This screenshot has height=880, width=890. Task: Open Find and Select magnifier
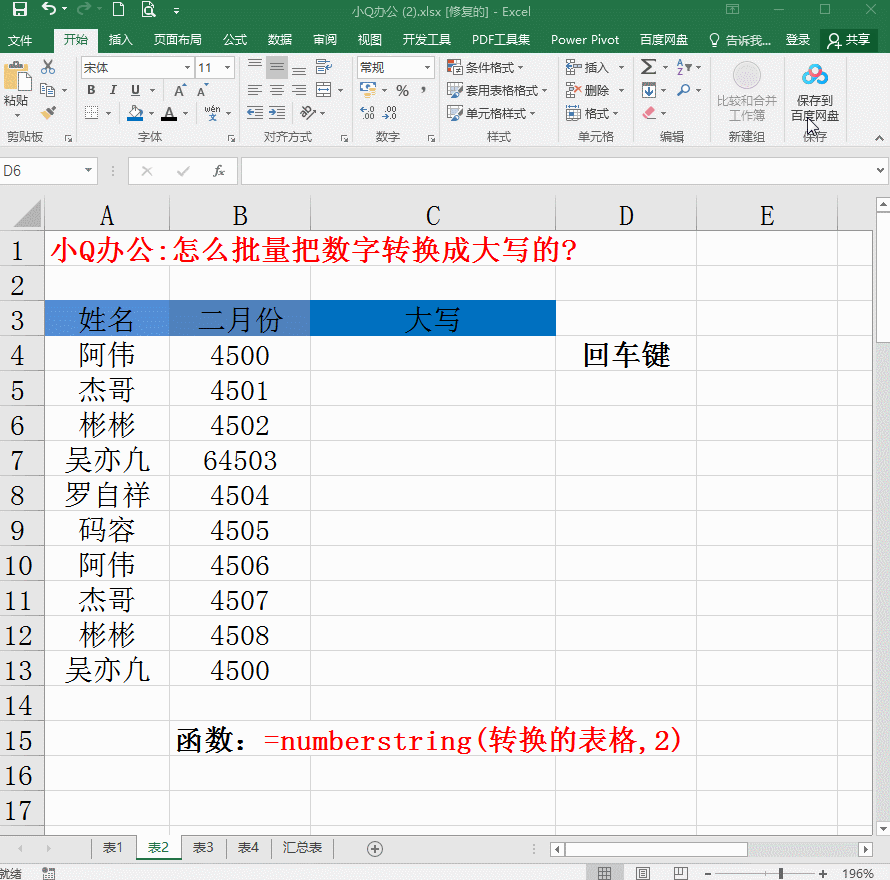(x=685, y=90)
